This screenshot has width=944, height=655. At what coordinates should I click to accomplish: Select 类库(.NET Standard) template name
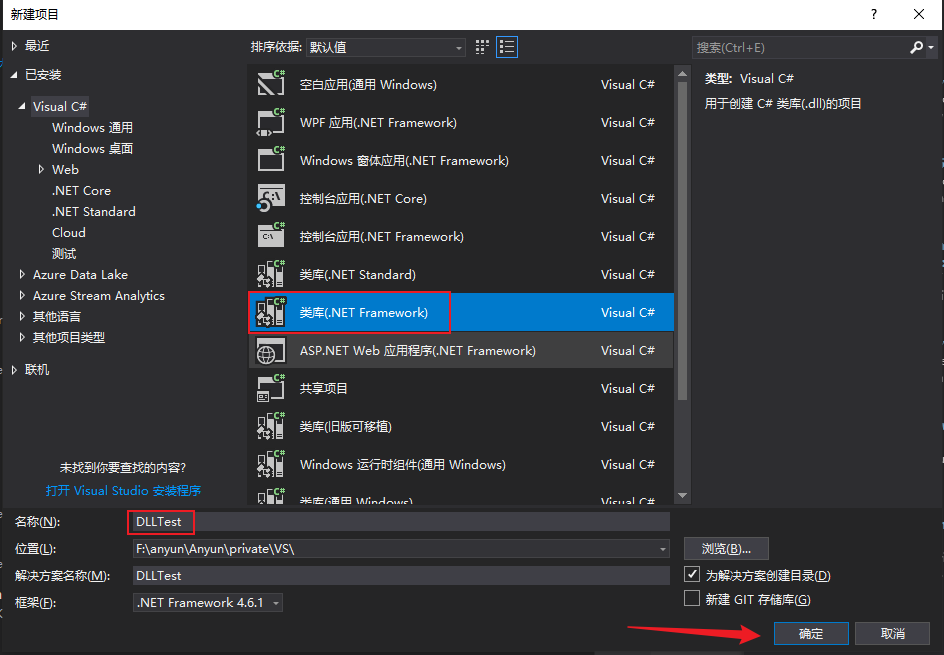358,275
